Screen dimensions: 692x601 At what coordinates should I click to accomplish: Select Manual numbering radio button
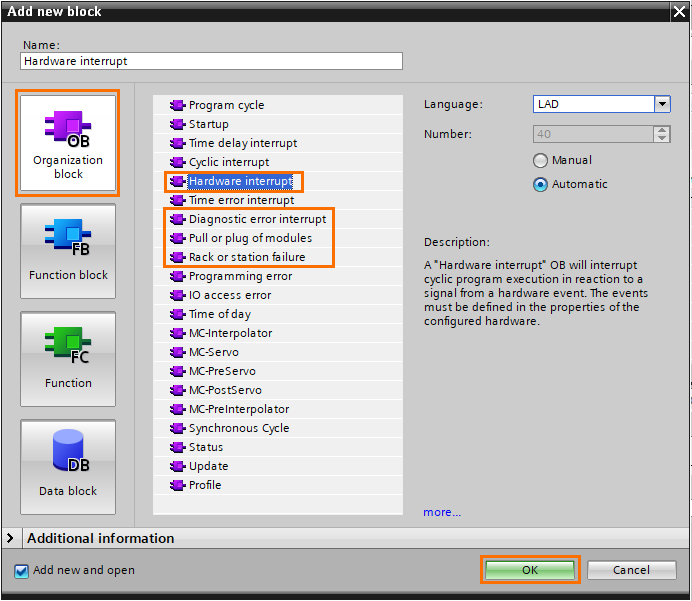pyautogui.click(x=540, y=160)
